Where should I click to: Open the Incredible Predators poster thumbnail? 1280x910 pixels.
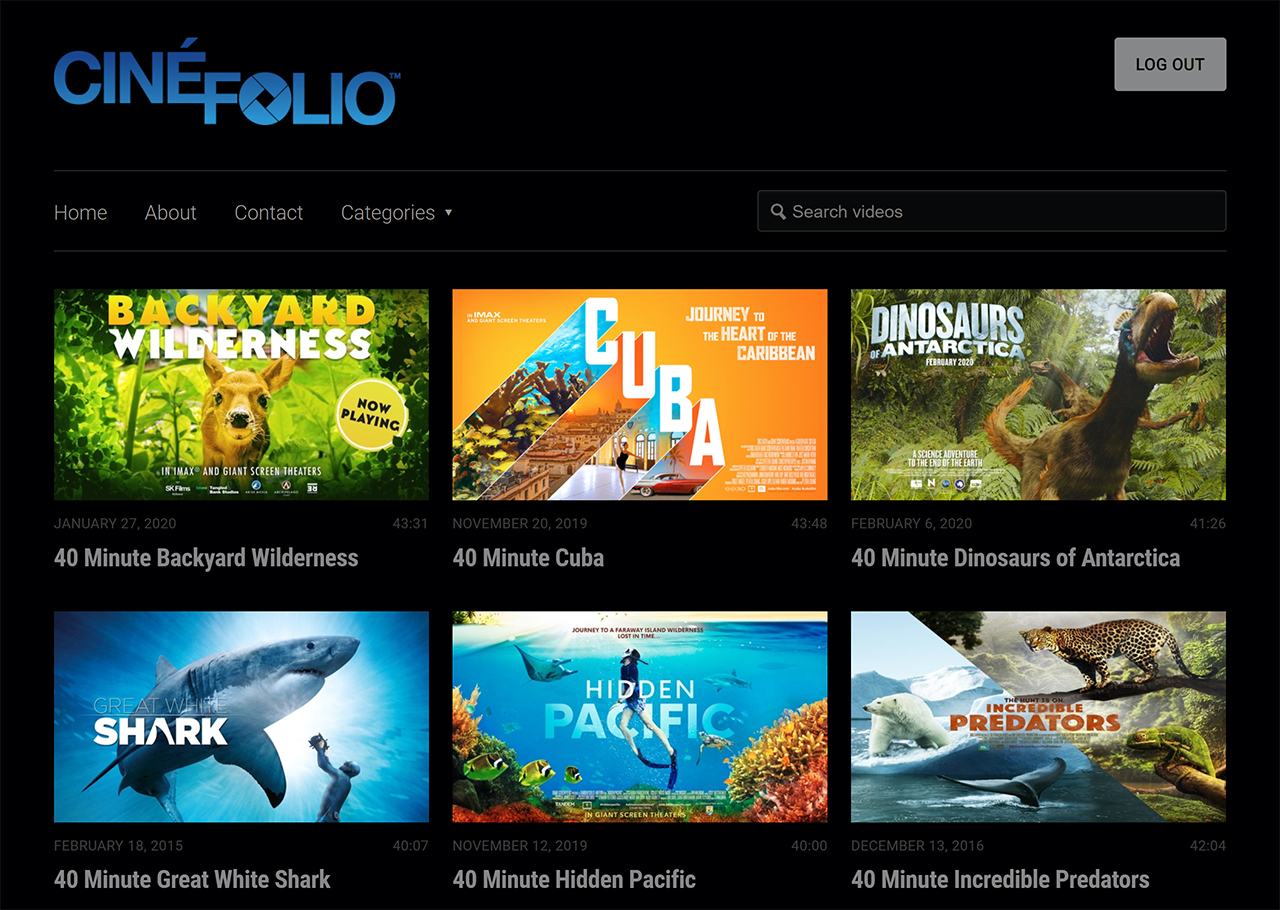pos(1038,717)
